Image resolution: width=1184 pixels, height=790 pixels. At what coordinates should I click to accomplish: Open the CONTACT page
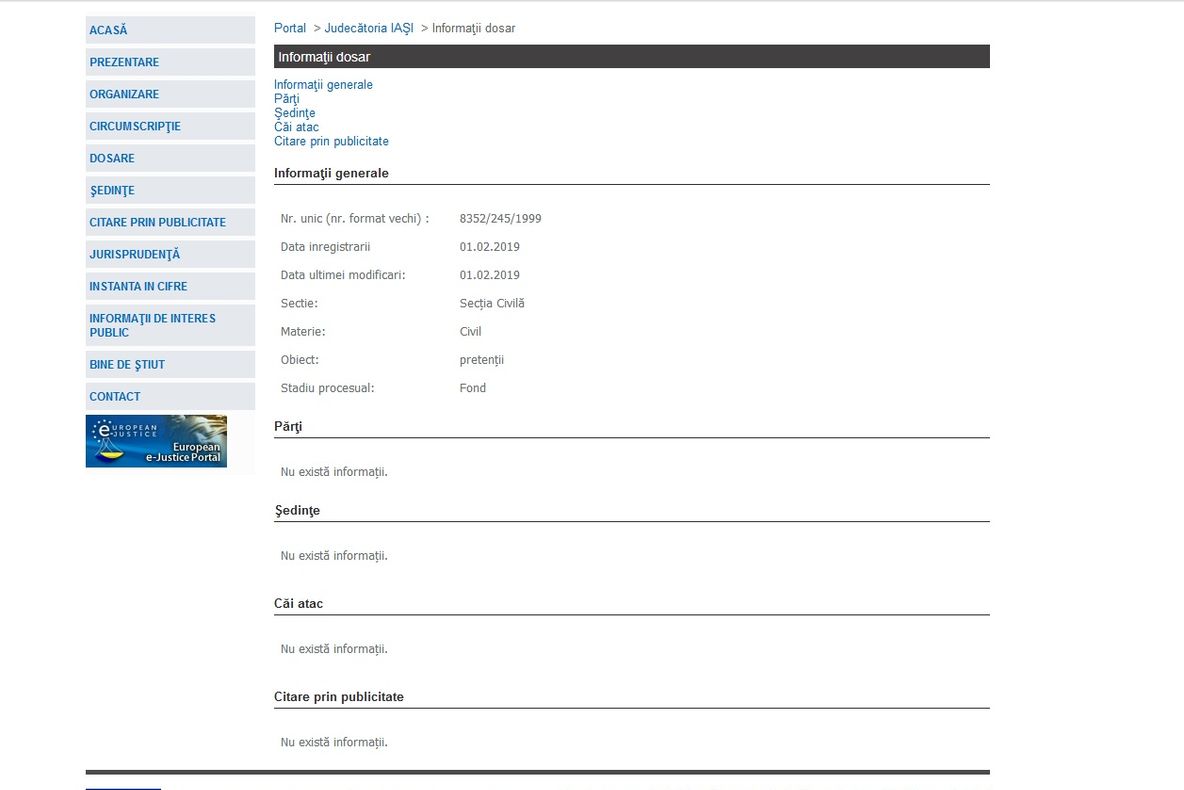[115, 396]
